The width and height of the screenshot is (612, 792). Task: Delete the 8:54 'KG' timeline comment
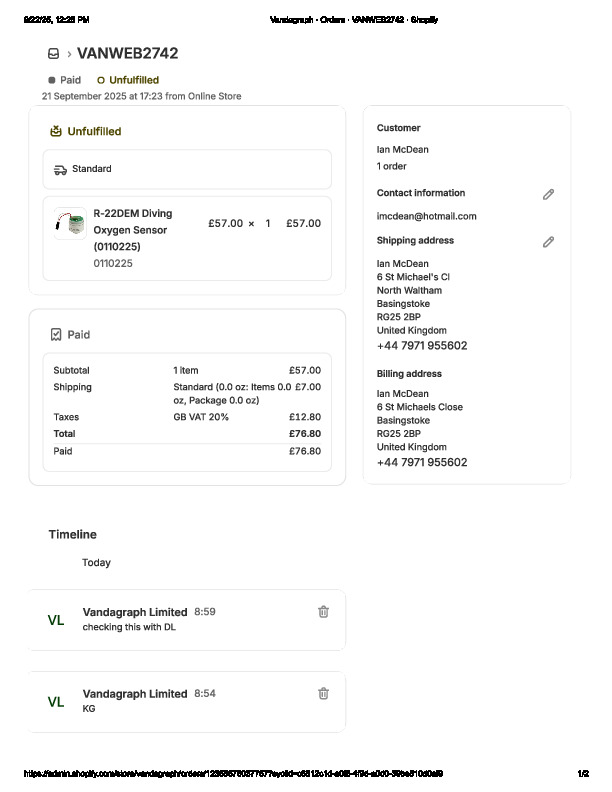coord(323,693)
